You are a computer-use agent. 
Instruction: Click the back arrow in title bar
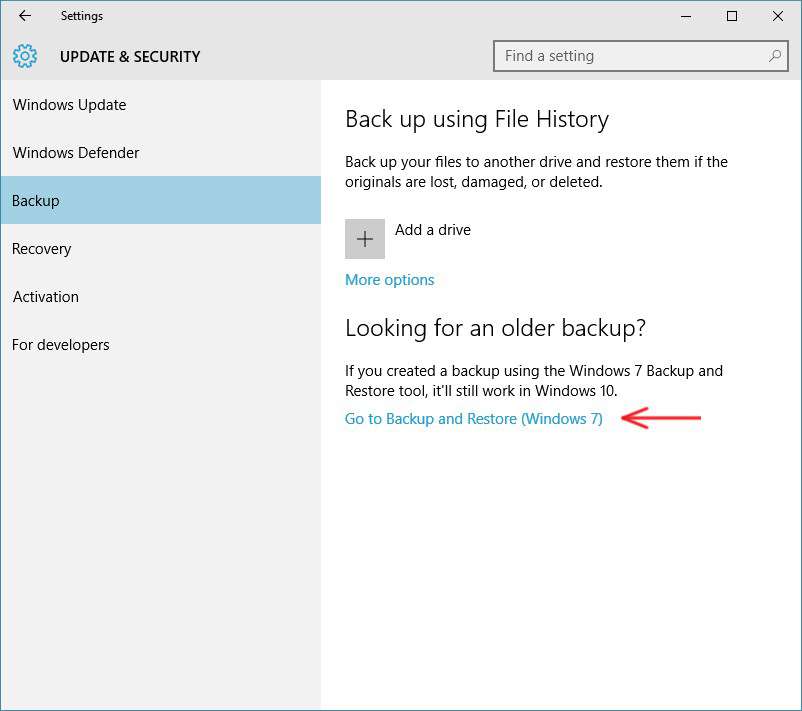25,16
